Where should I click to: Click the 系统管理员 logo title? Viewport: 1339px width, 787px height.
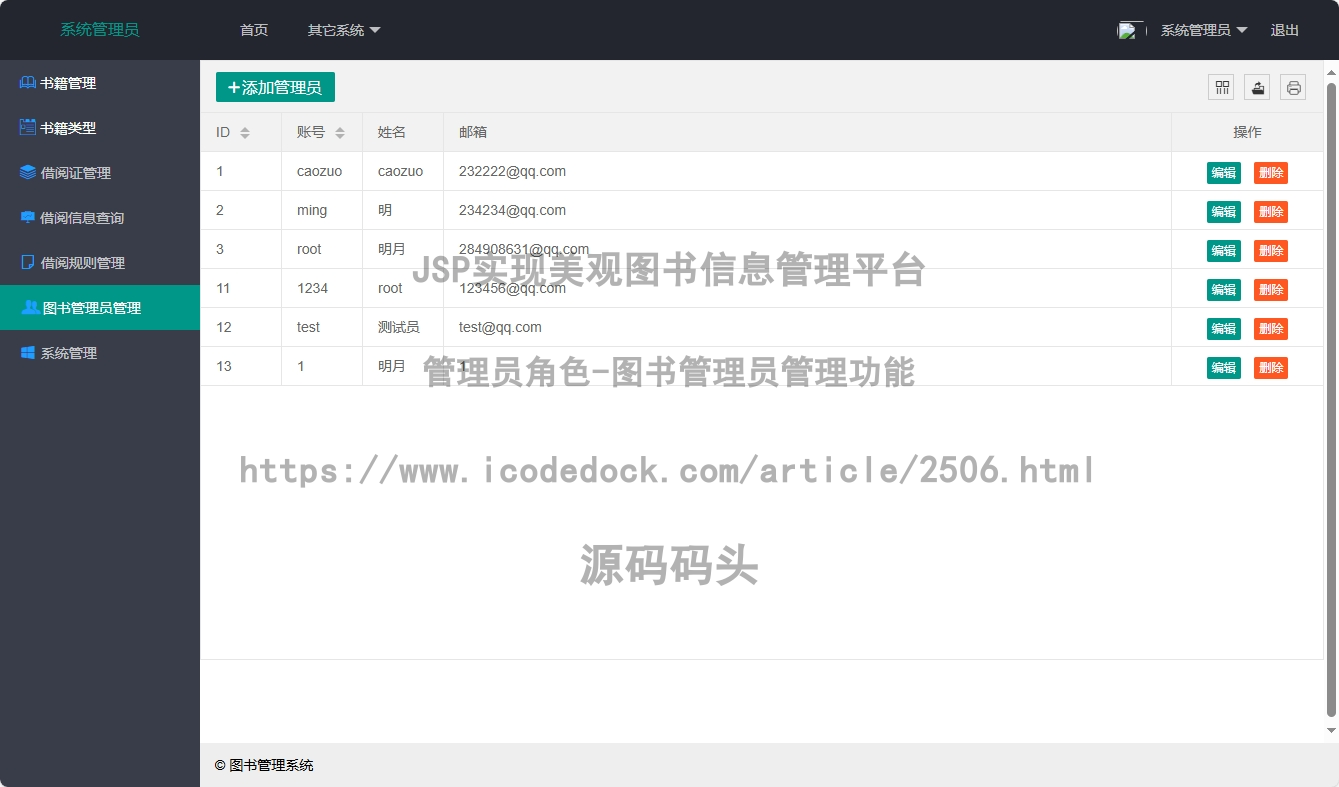100,30
